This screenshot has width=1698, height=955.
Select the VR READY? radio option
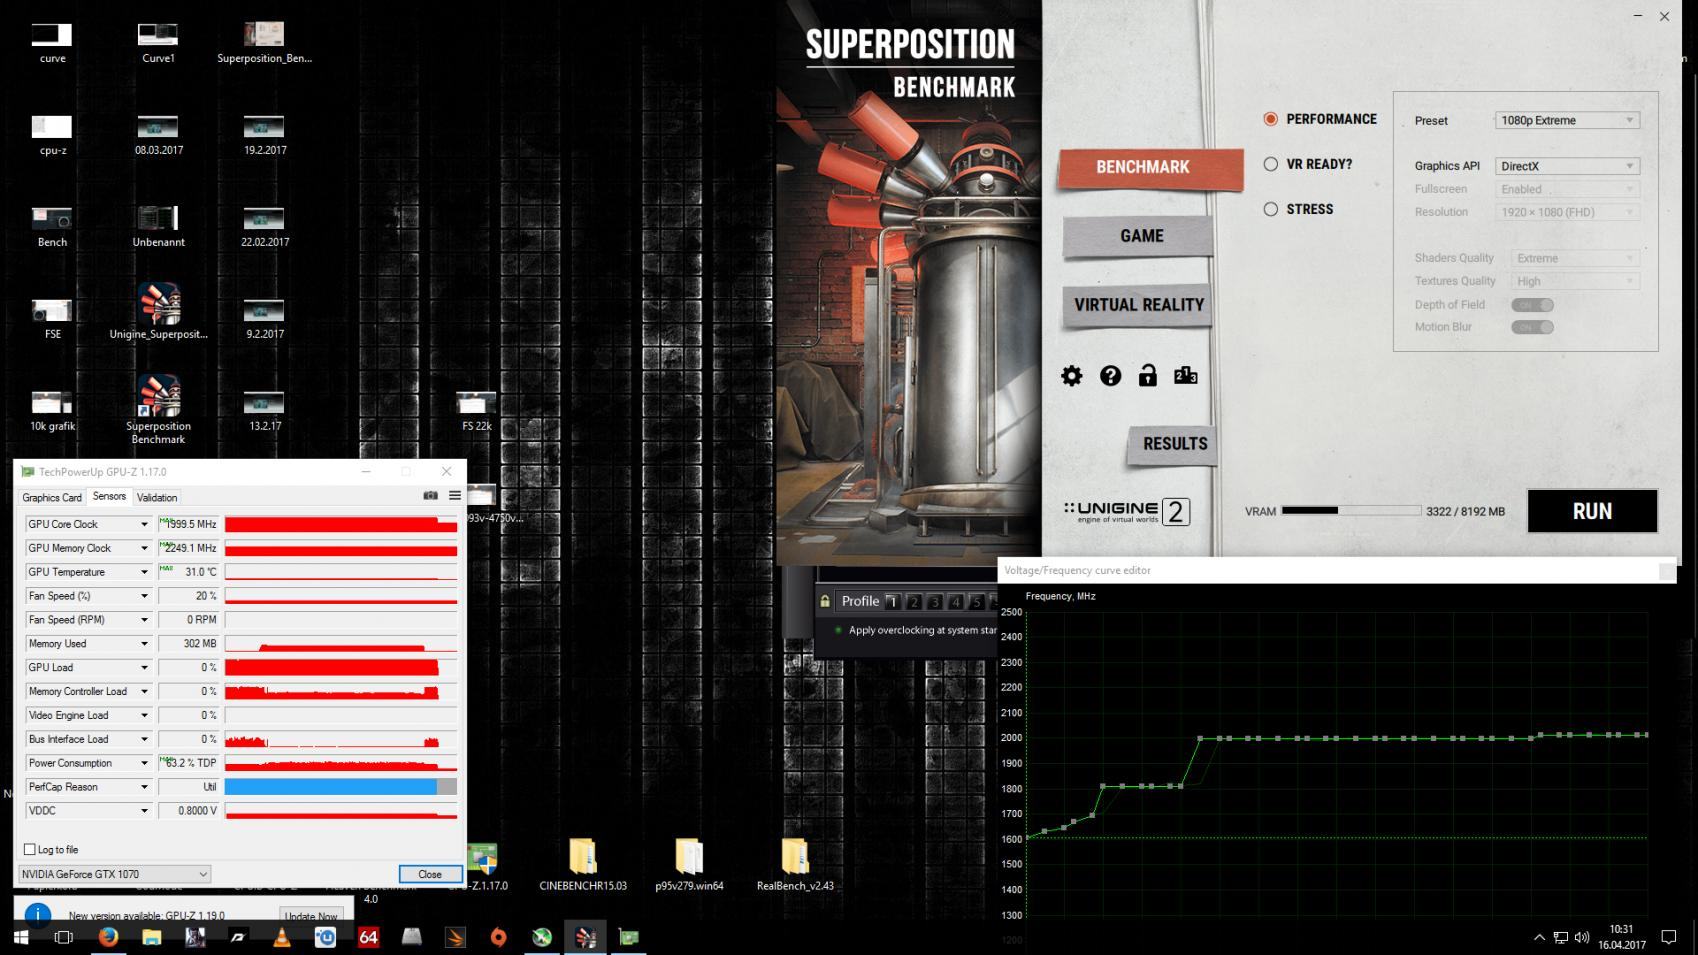(x=1270, y=164)
